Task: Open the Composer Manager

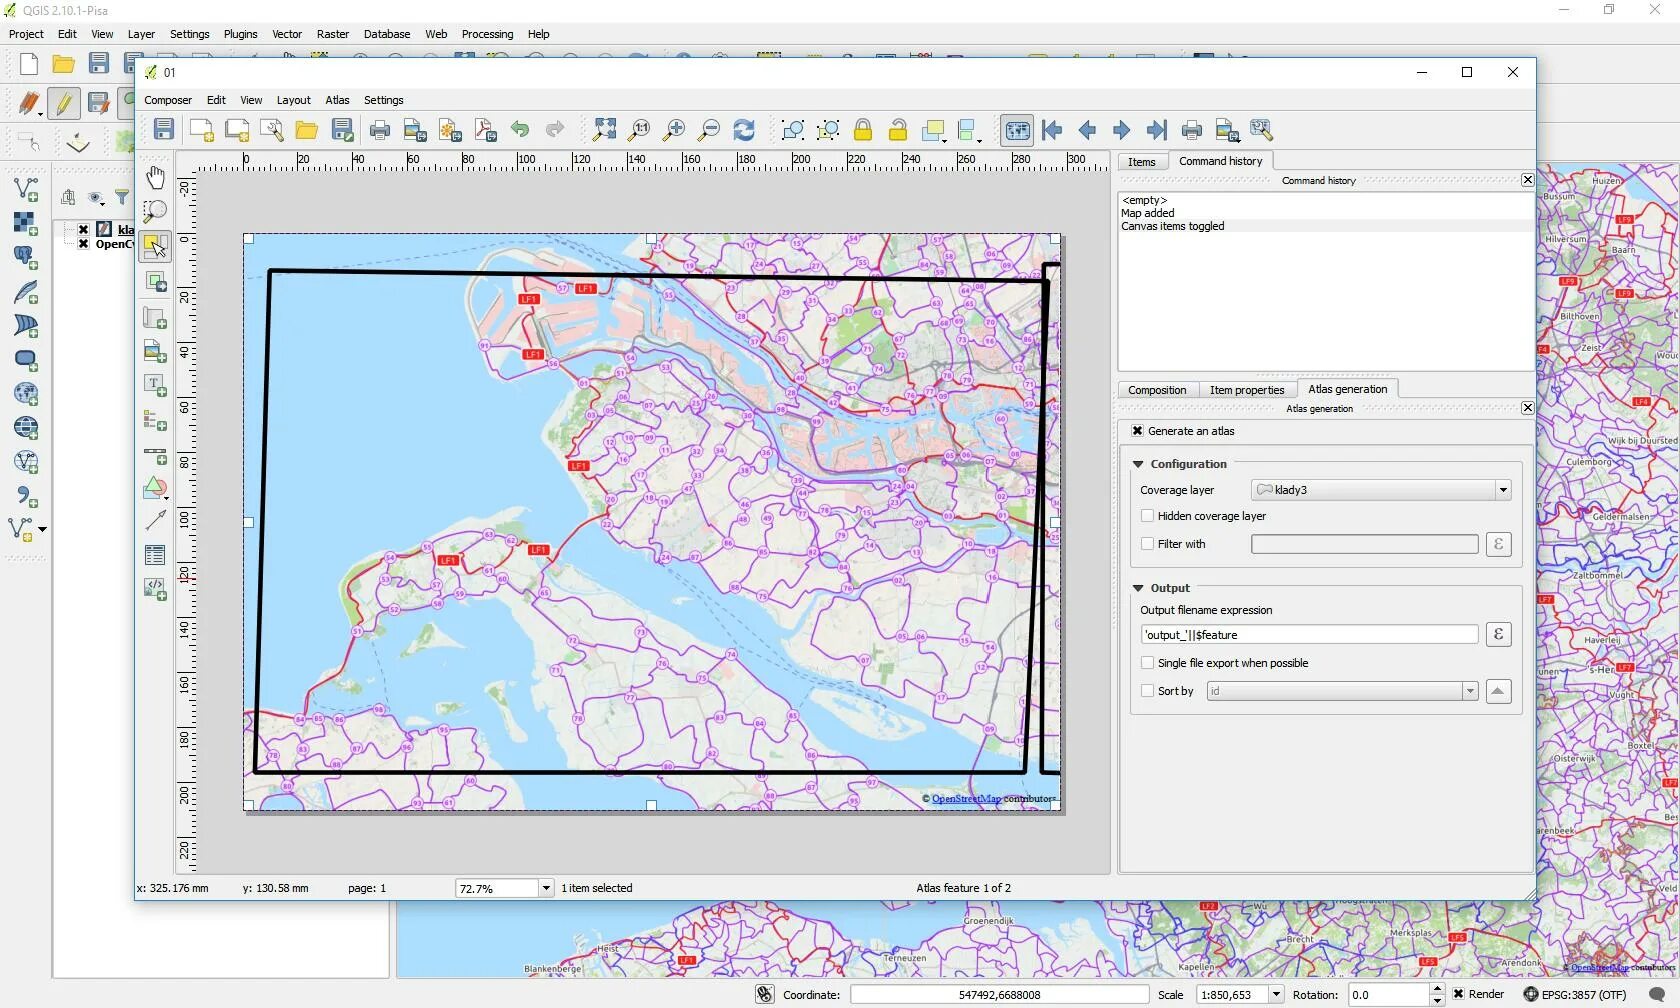Action: pyautogui.click(x=271, y=129)
